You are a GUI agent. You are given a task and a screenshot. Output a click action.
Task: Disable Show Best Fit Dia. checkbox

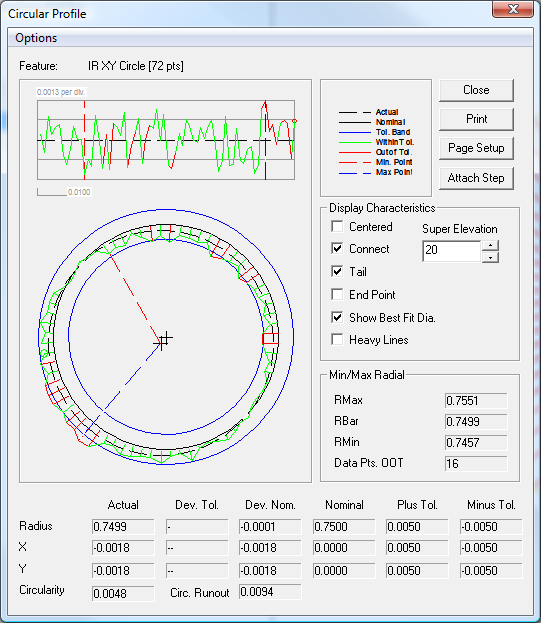point(337,317)
